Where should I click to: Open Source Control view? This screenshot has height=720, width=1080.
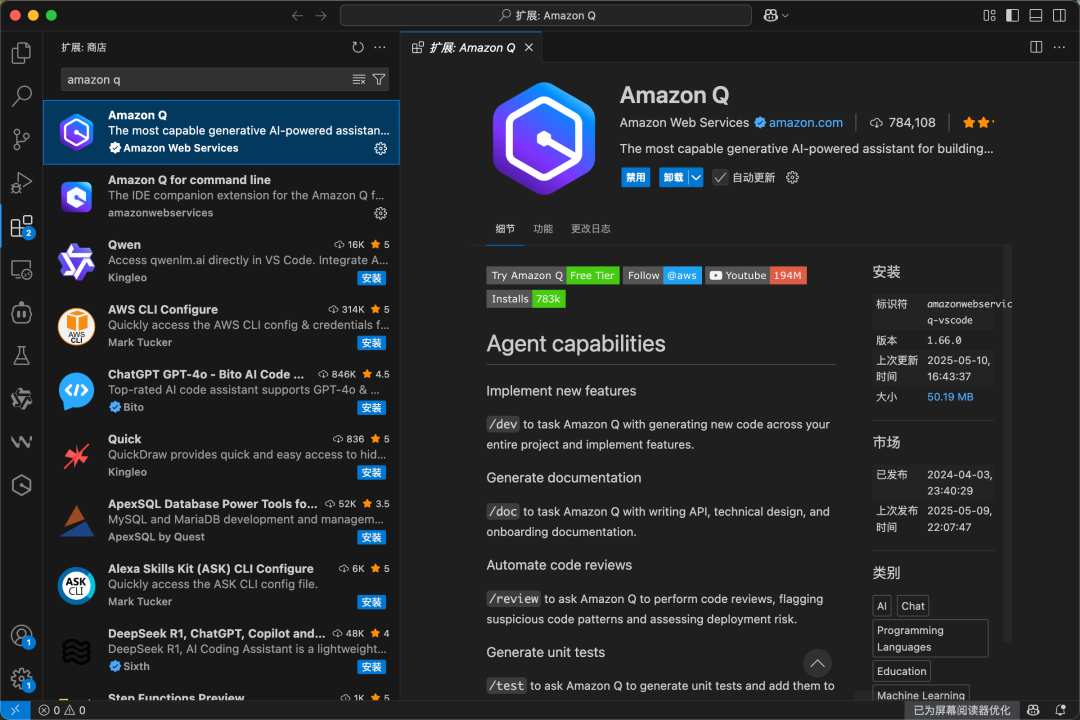point(21,139)
